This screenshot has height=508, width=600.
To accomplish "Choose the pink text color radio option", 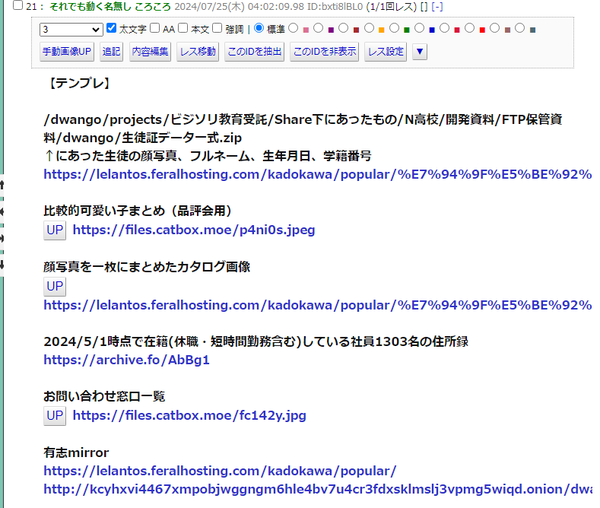I will point(293,28).
